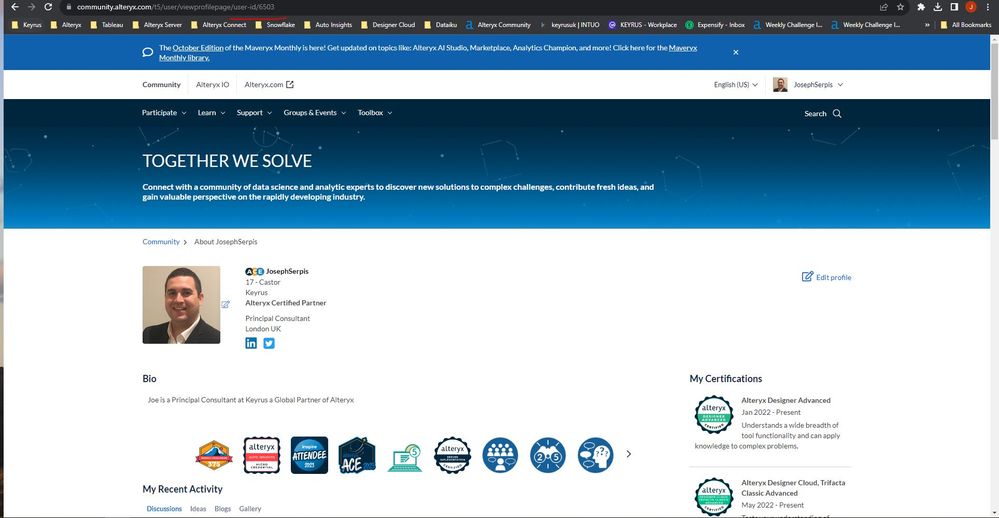999x518 pixels.
Task: Reload the page with the refresh icon
Action: pyautogui.click(x=48, y=6)
